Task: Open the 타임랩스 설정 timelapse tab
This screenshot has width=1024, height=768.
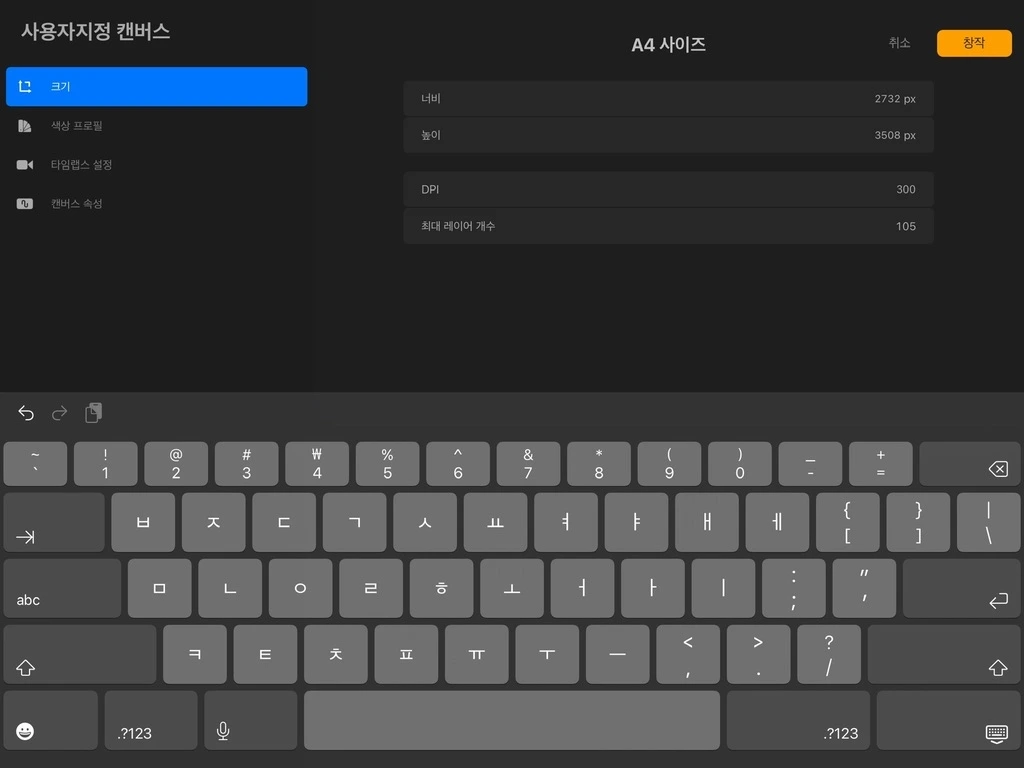Action: point(157,165)
